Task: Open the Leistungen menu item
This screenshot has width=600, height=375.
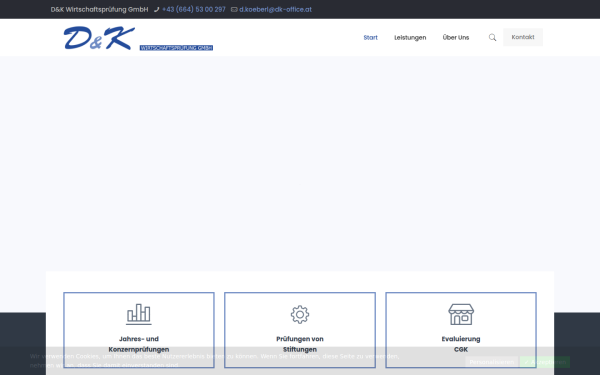Action: [410, 38]
